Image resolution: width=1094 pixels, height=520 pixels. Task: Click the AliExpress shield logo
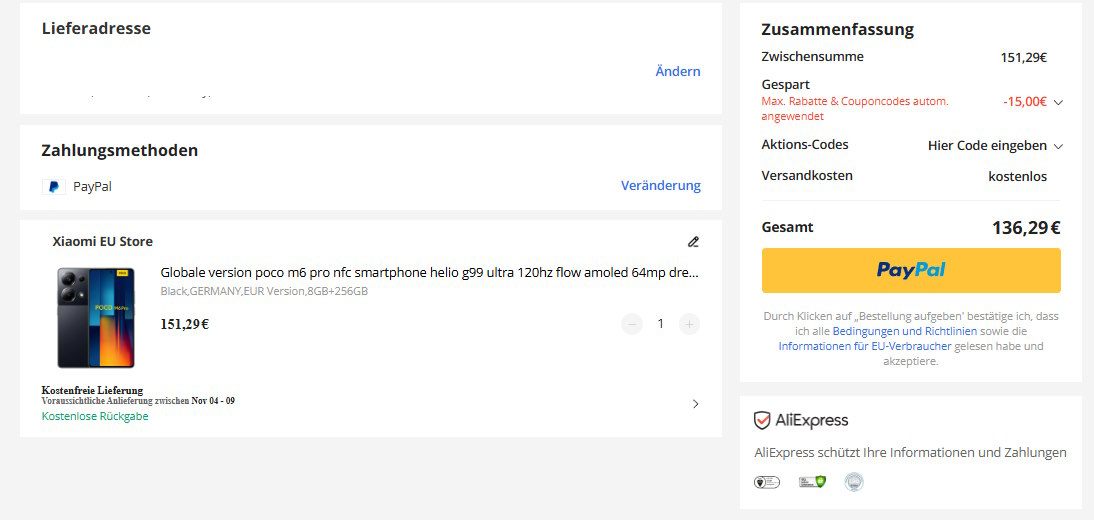coord(762,420)
